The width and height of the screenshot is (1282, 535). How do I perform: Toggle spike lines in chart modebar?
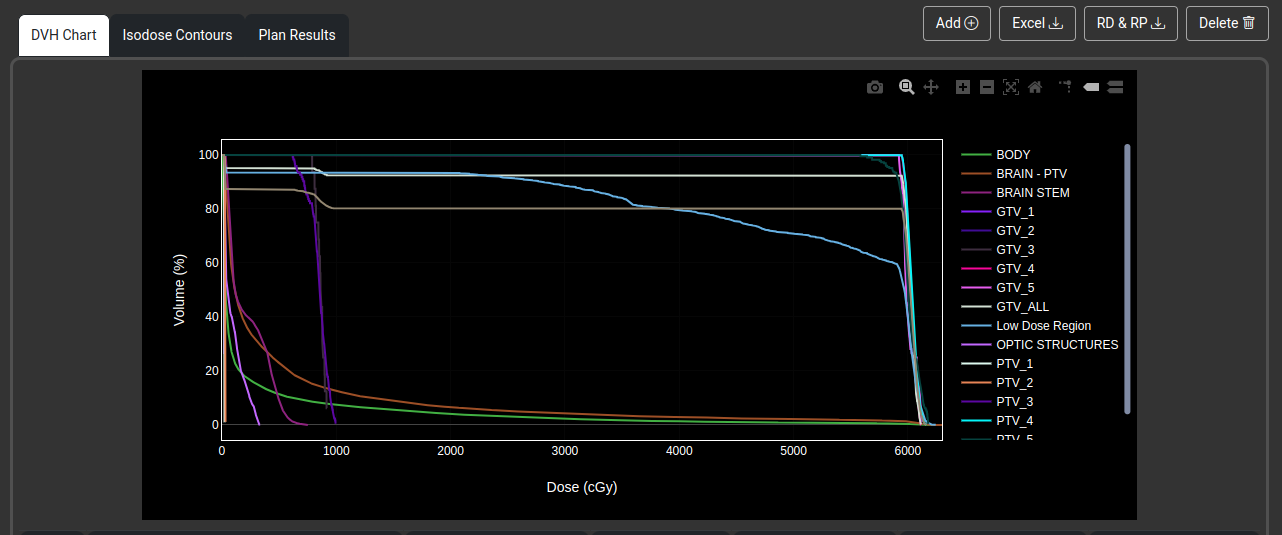coord(1066,88)
